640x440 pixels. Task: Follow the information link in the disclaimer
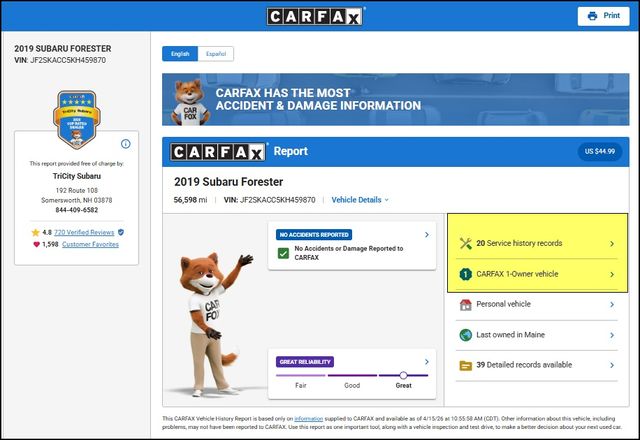[x=309, y=419]
